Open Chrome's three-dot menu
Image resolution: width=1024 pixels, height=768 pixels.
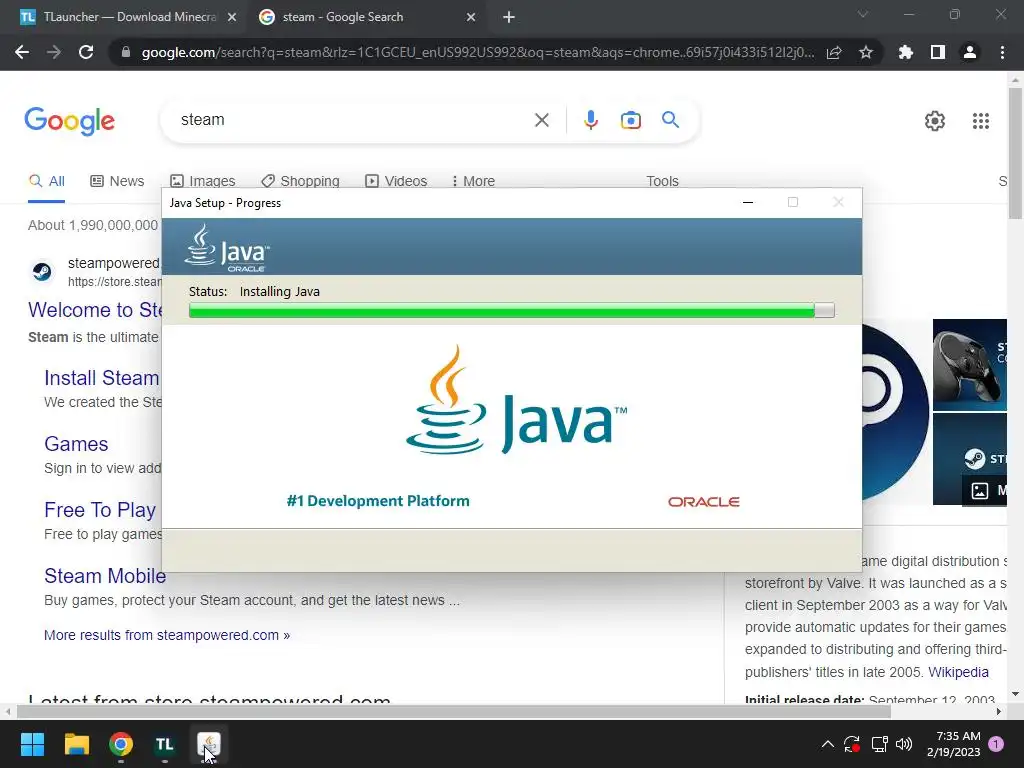pos(1002,52)
